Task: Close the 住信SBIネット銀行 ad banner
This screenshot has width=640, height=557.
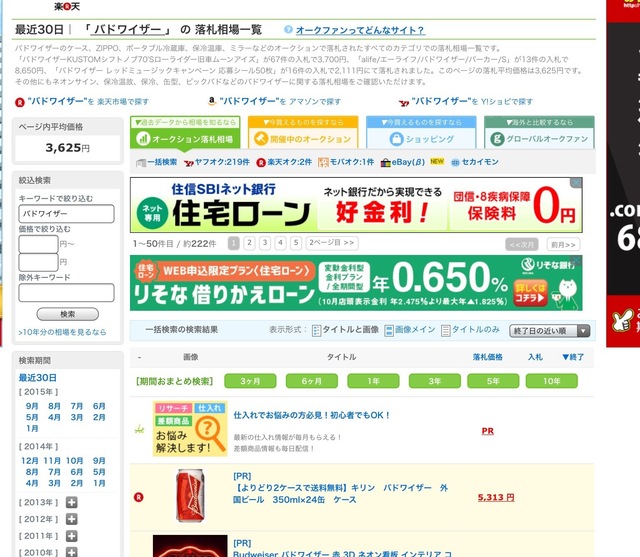Action: [576, 183]
